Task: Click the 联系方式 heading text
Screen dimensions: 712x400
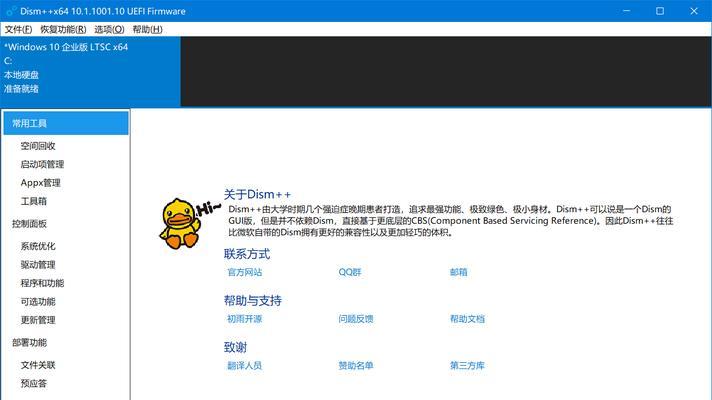Action: (247, 254)
